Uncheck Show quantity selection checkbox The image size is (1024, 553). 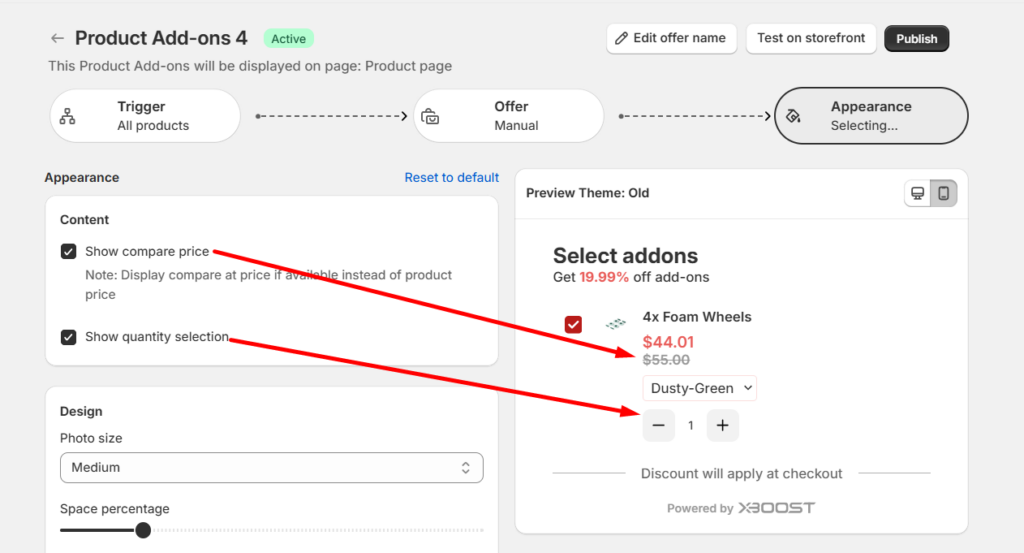(68, 337)
